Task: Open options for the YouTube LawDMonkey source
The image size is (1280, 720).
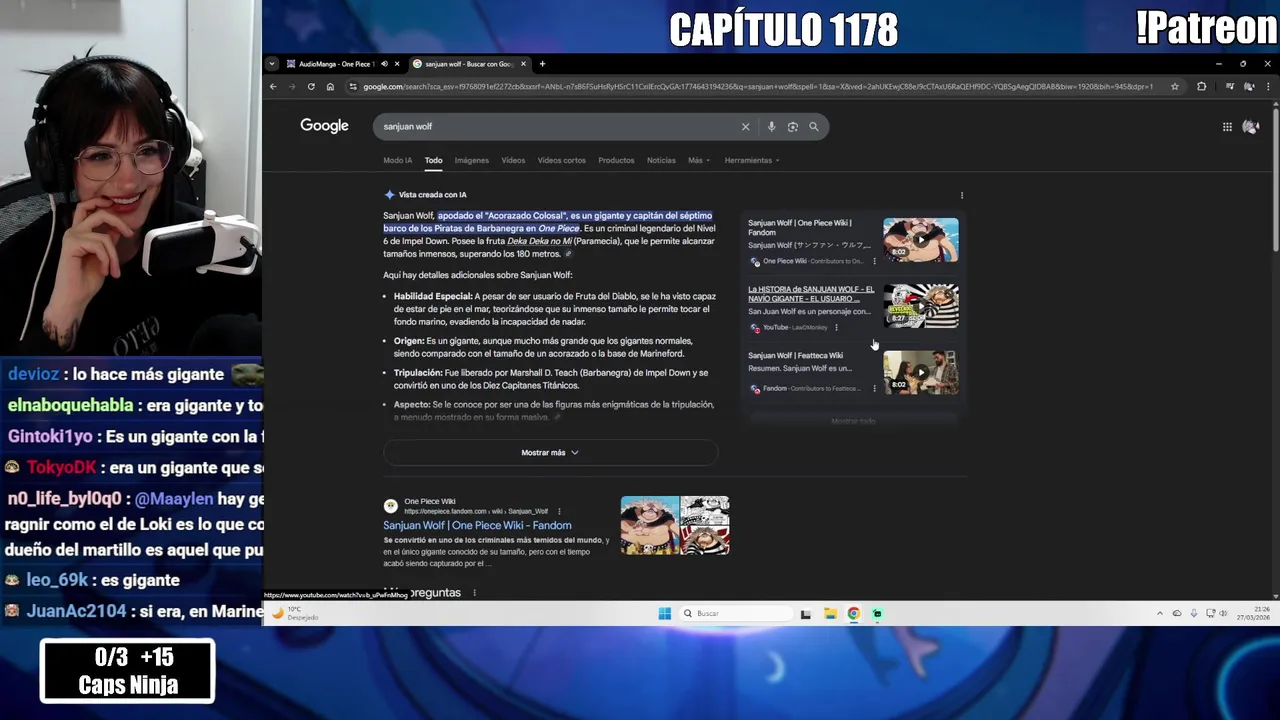Action: click(836, 327)
